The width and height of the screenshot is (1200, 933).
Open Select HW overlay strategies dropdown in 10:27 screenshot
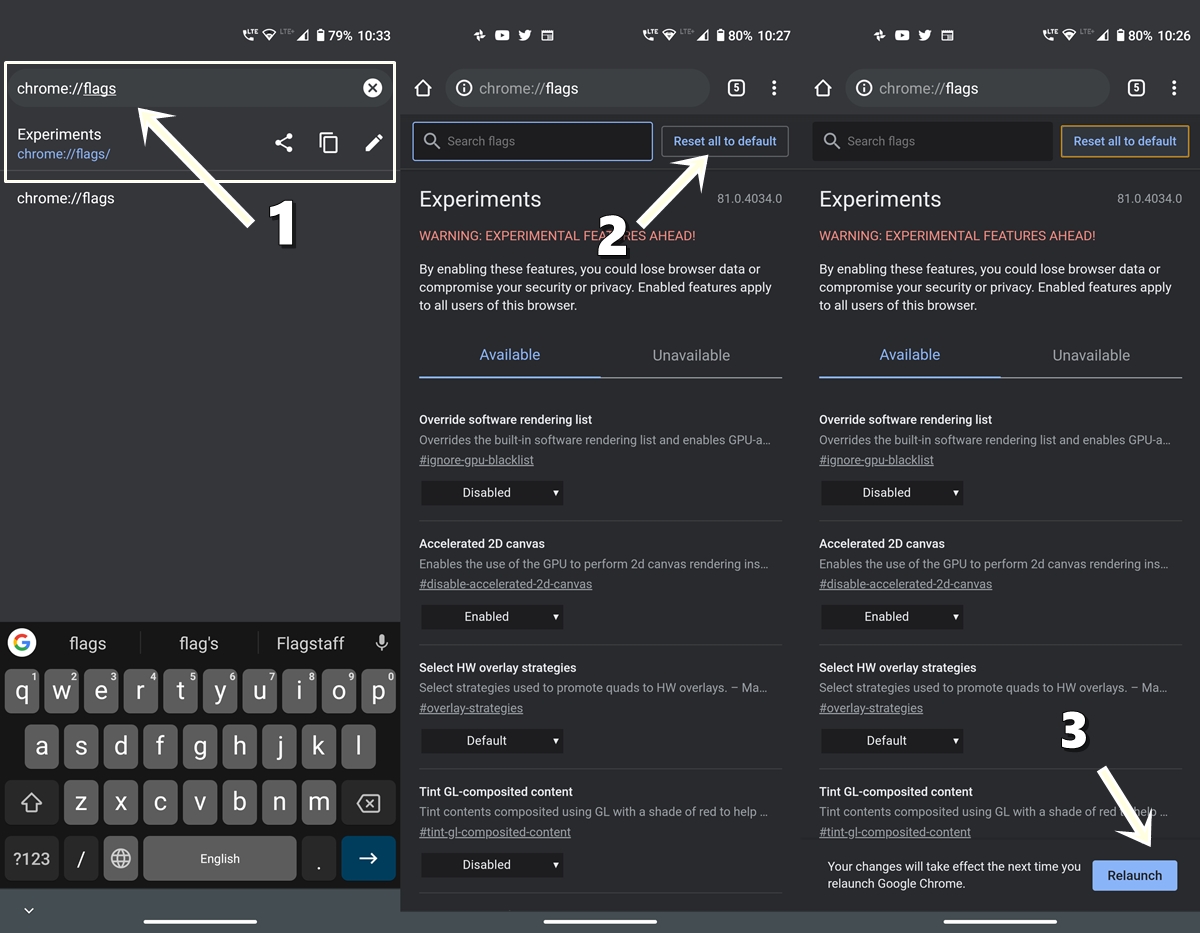point(492,740)
